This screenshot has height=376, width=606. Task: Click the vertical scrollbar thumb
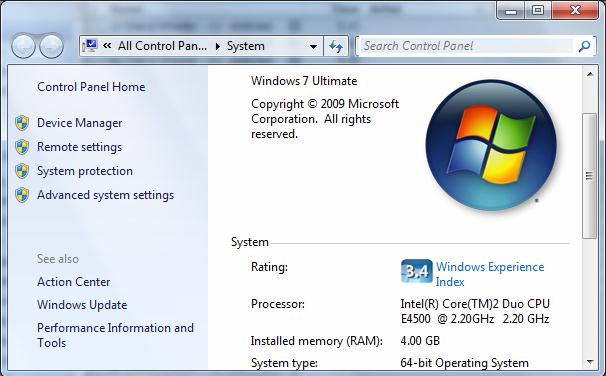[589, 176]
